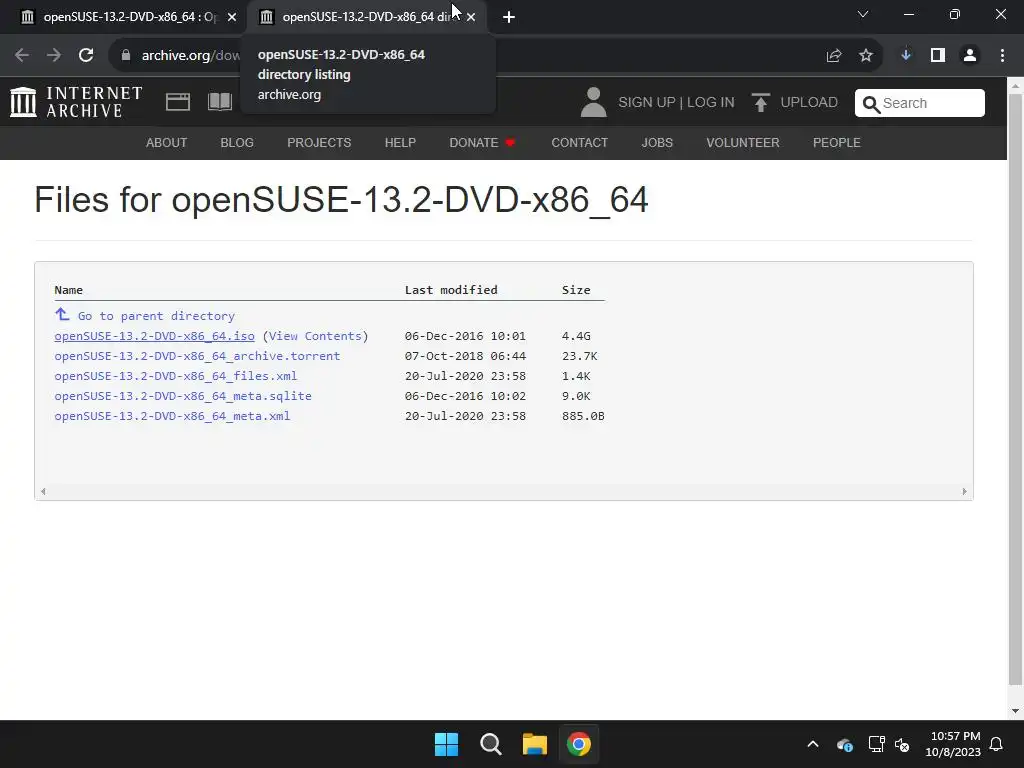Open the _meta.xml file link
The height and width of the screenshot is (768, 1024).
pos(172,416)
